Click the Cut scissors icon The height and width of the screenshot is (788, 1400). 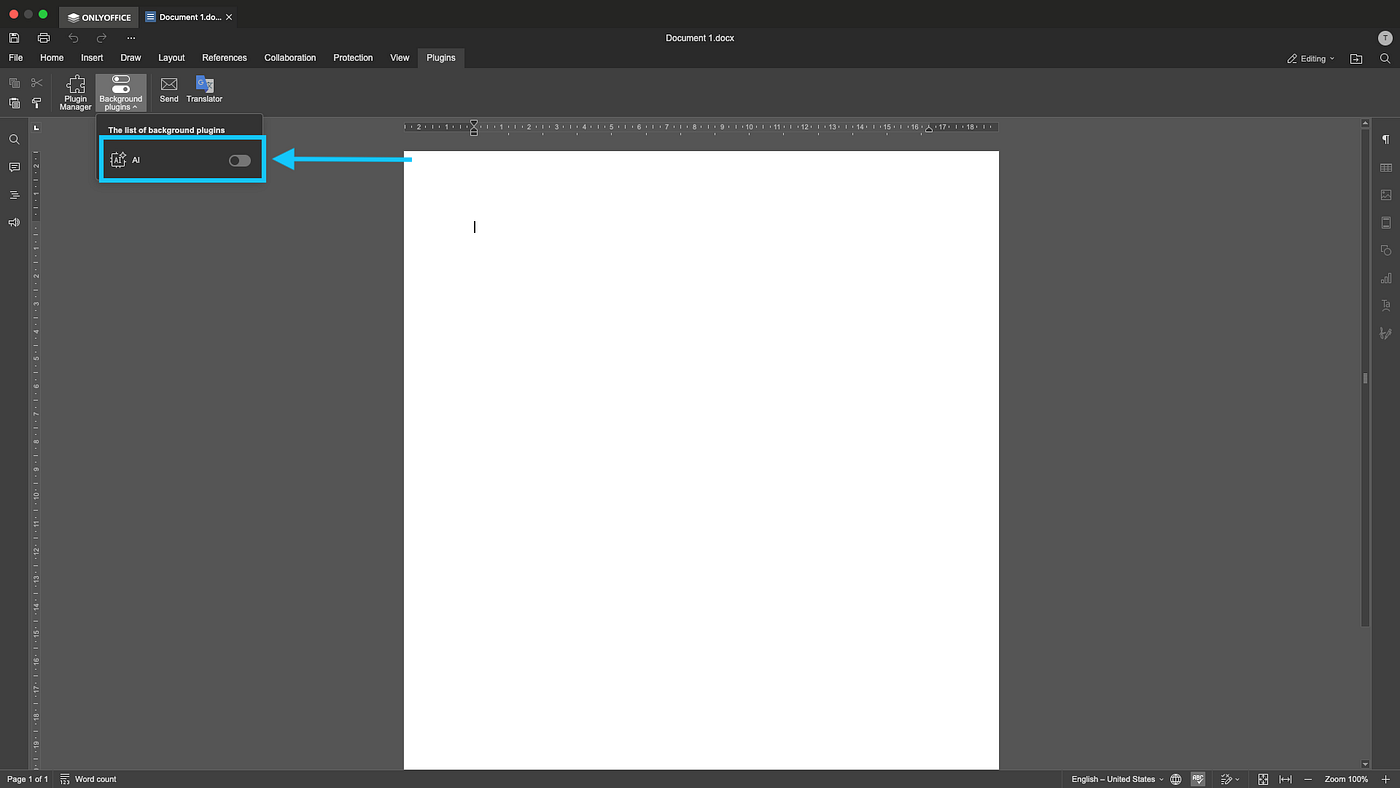(x=37, y=83)
